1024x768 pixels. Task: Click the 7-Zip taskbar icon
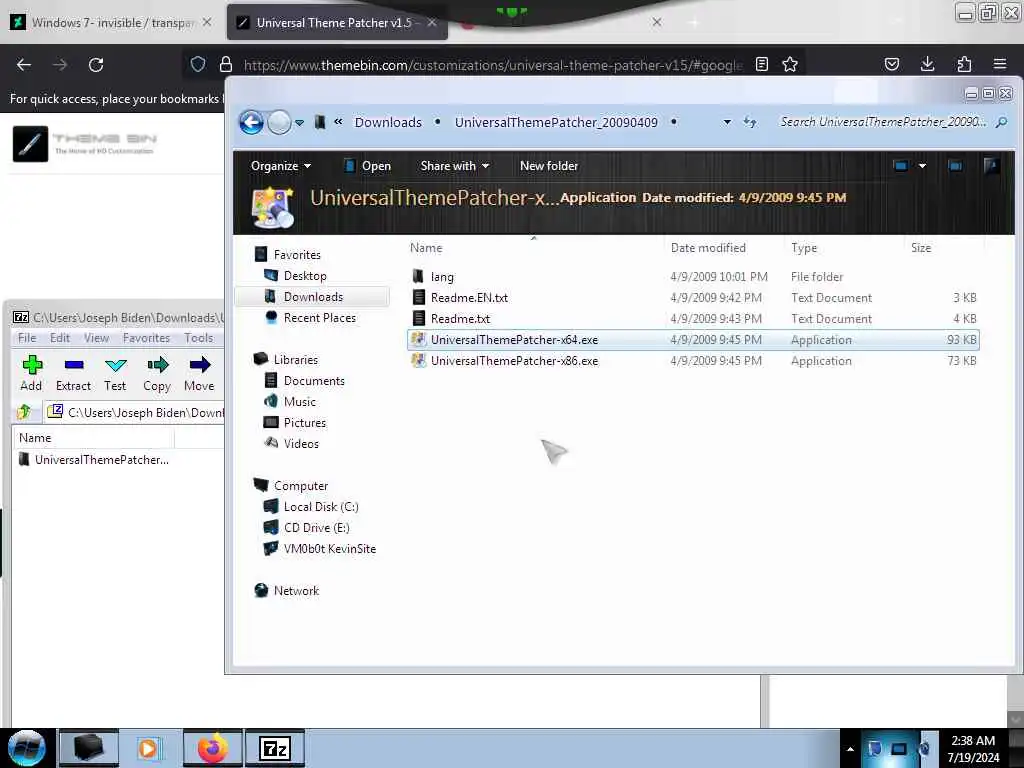275,748
